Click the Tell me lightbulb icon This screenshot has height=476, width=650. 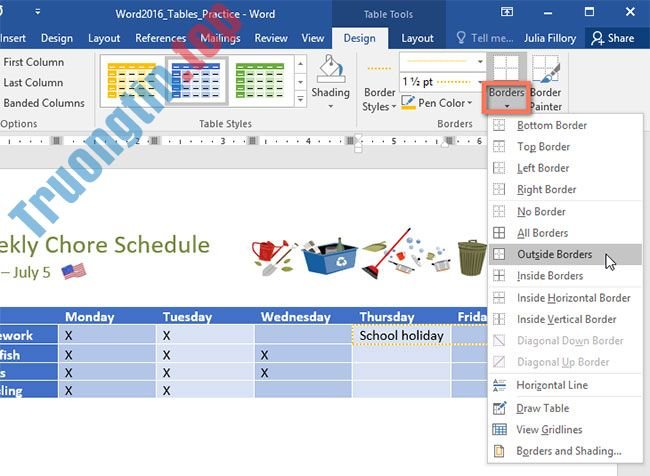(461, 38)
